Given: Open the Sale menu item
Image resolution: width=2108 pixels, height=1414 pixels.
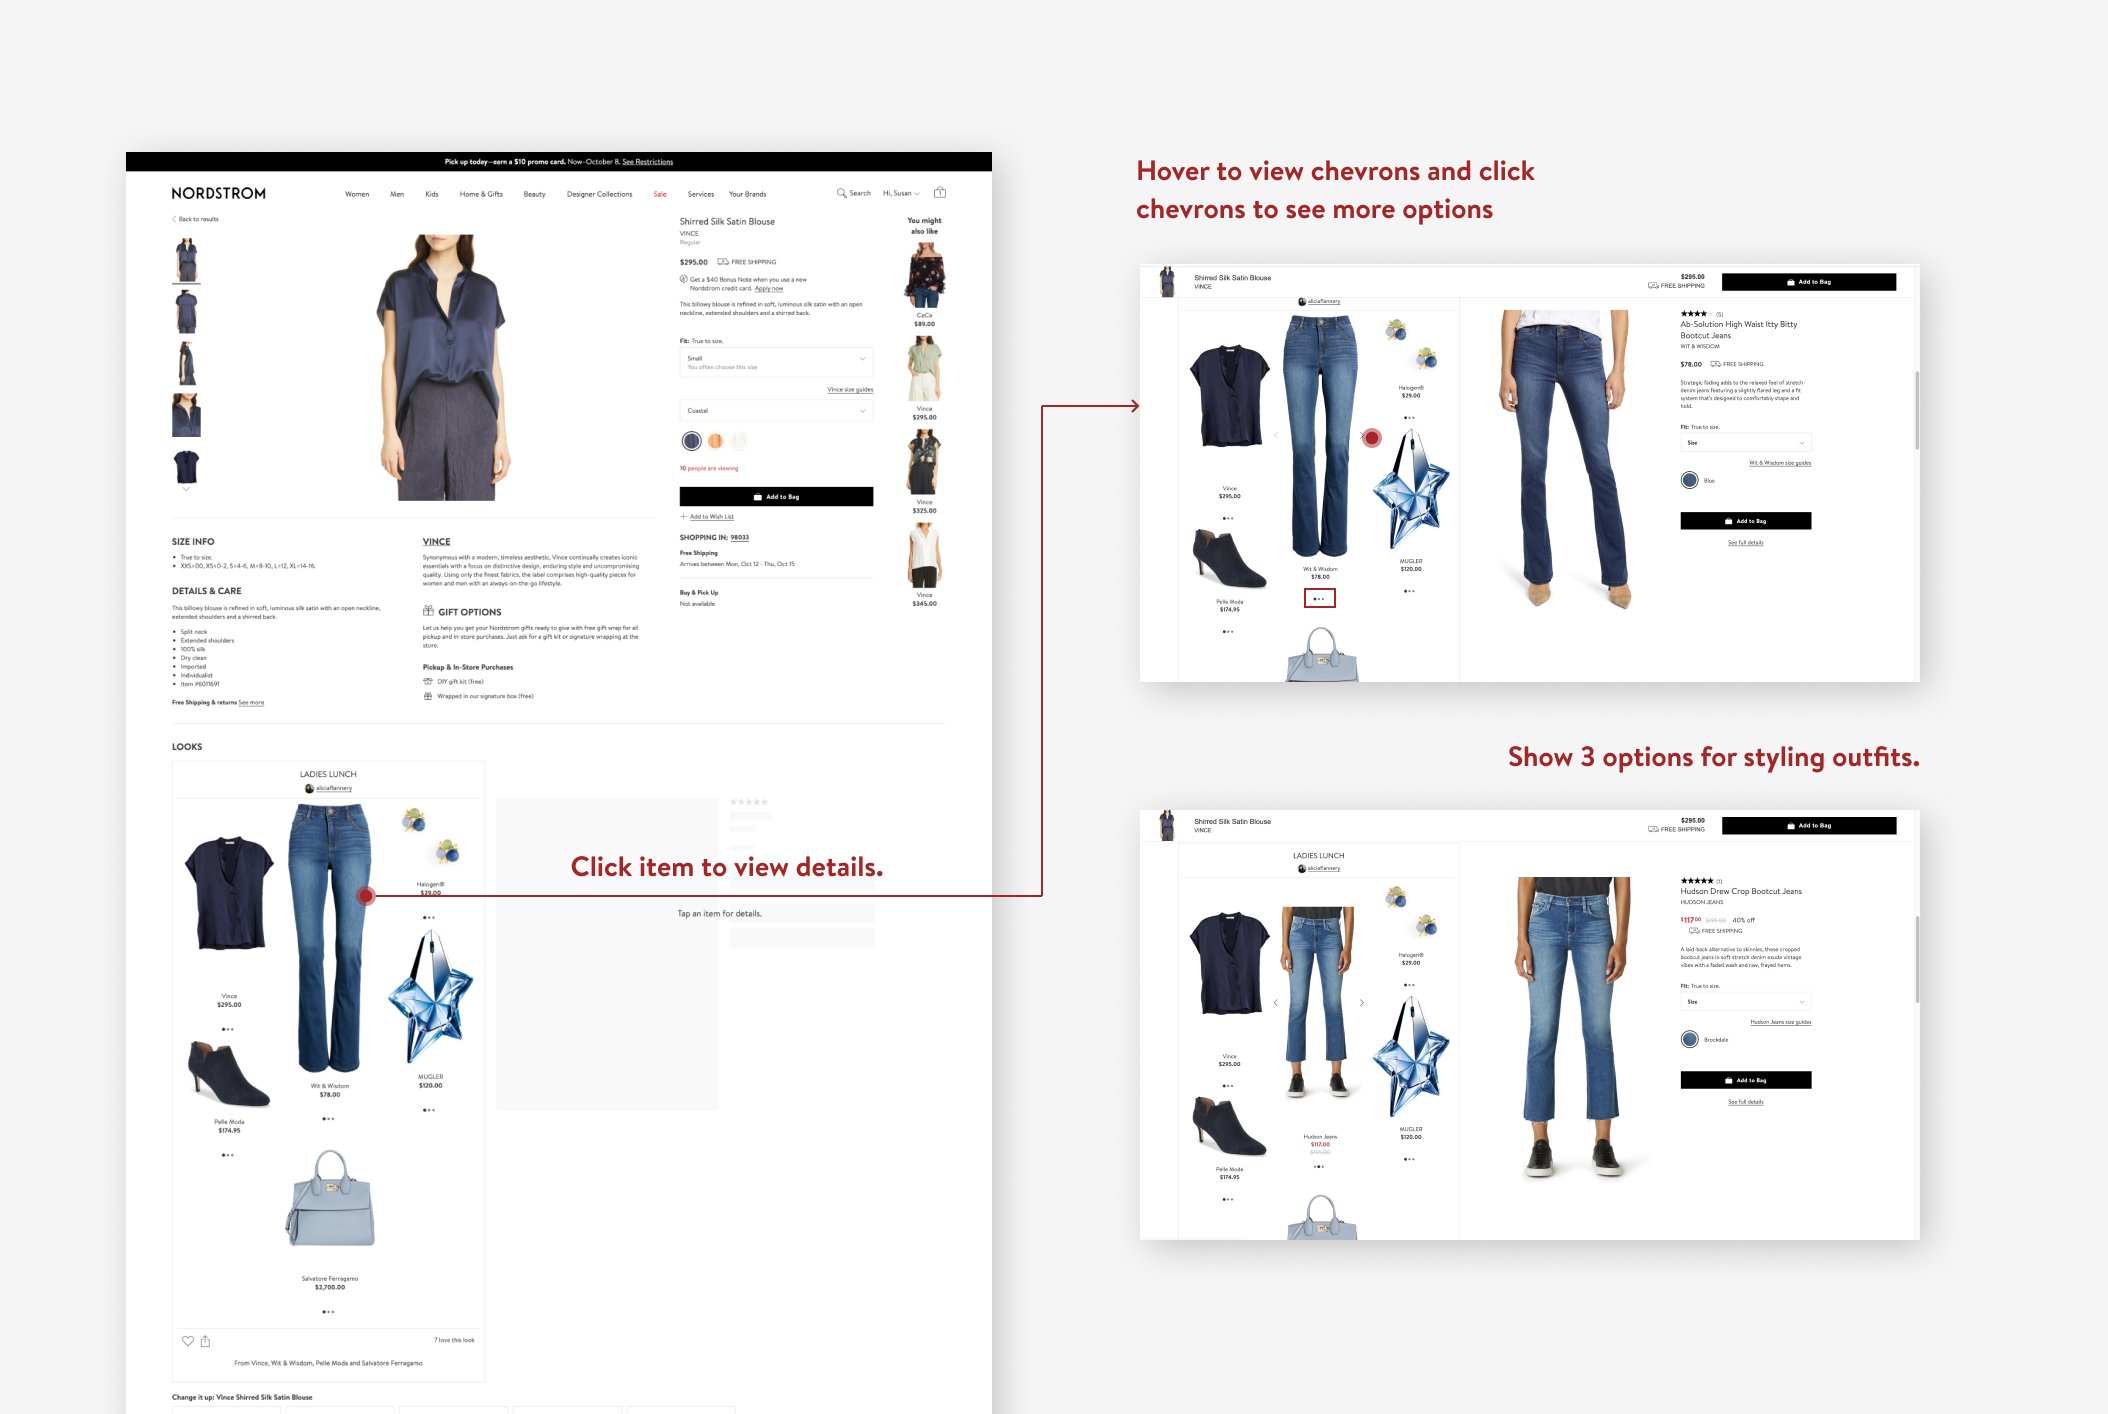Looking at the screenshot, I should coord(660,194).
